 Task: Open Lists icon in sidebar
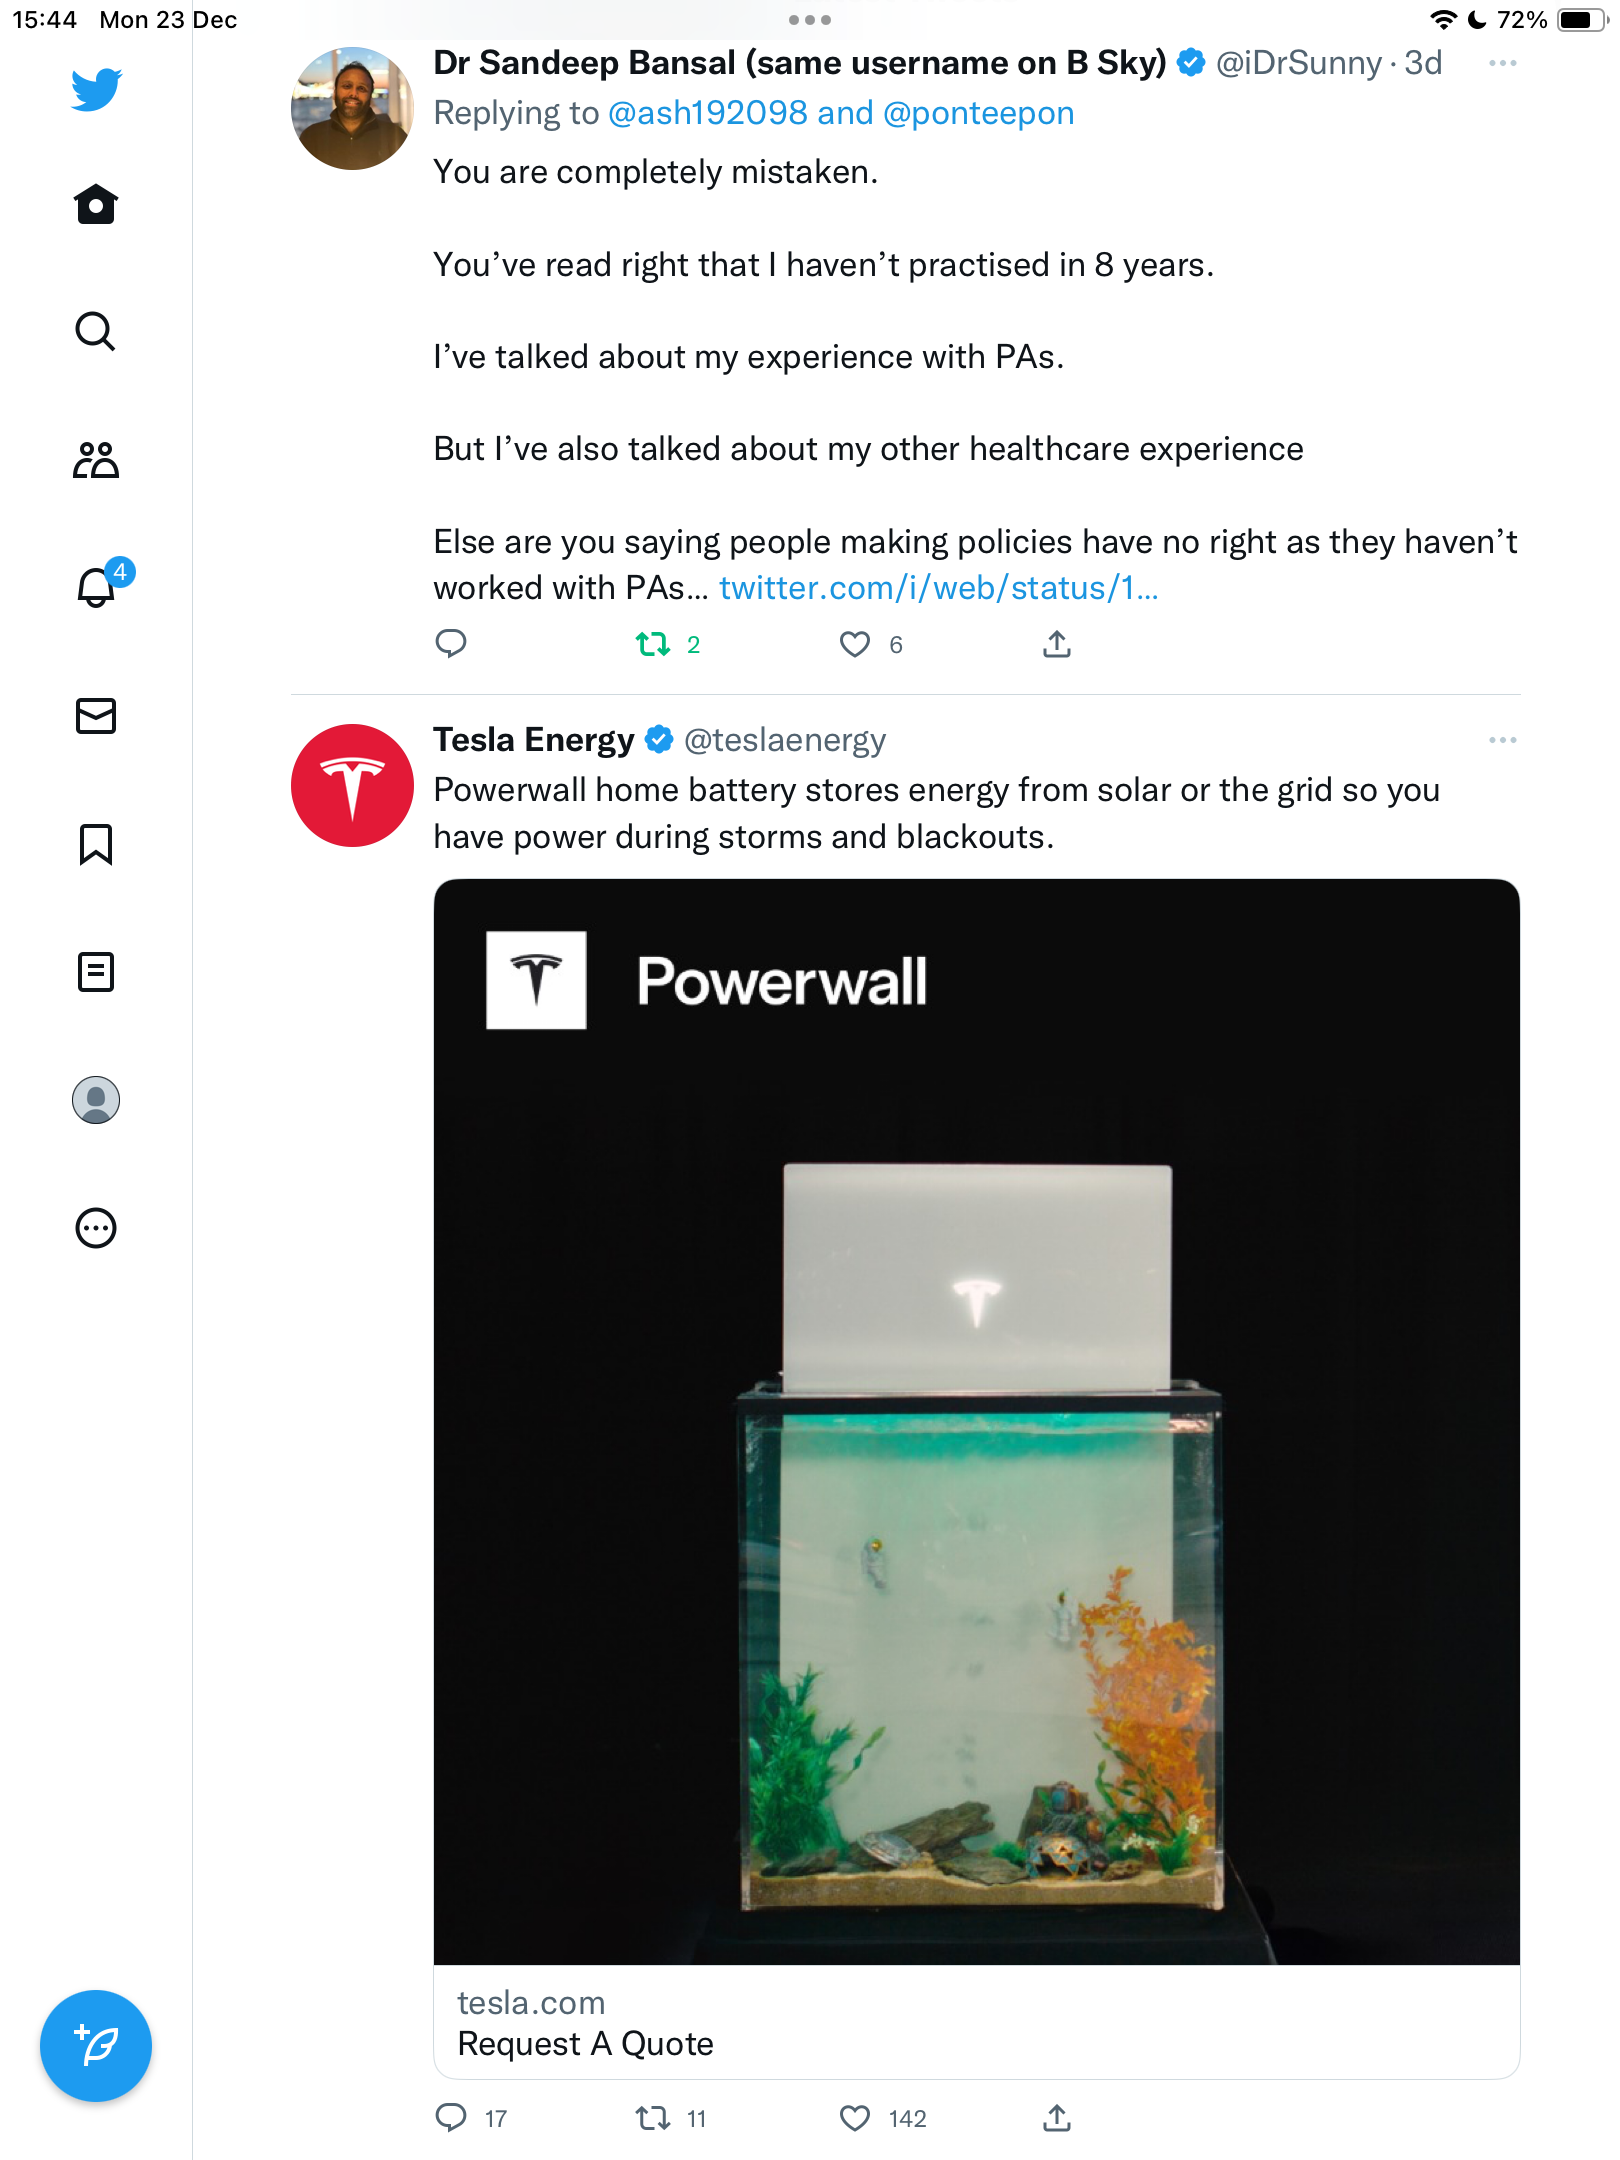tap(96, 971)
